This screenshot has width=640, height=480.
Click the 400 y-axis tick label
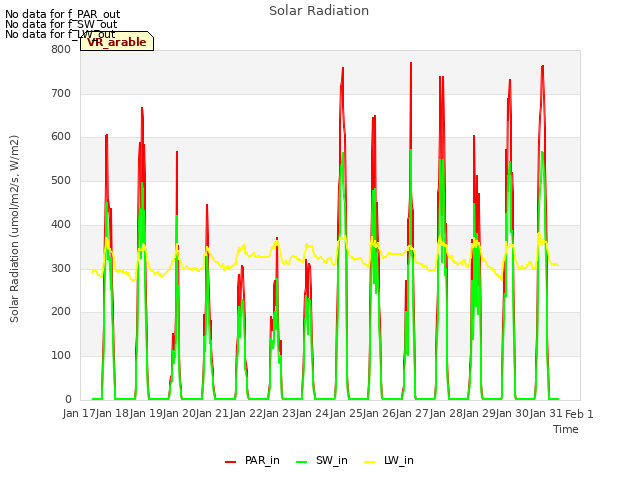click(x=61, y=224)
